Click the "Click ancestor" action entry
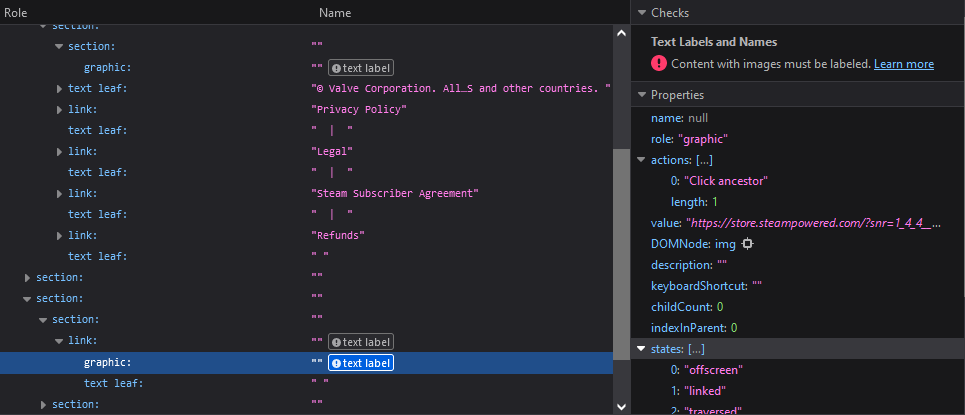The width and height of the screenshot is (965, 415). 719,181
